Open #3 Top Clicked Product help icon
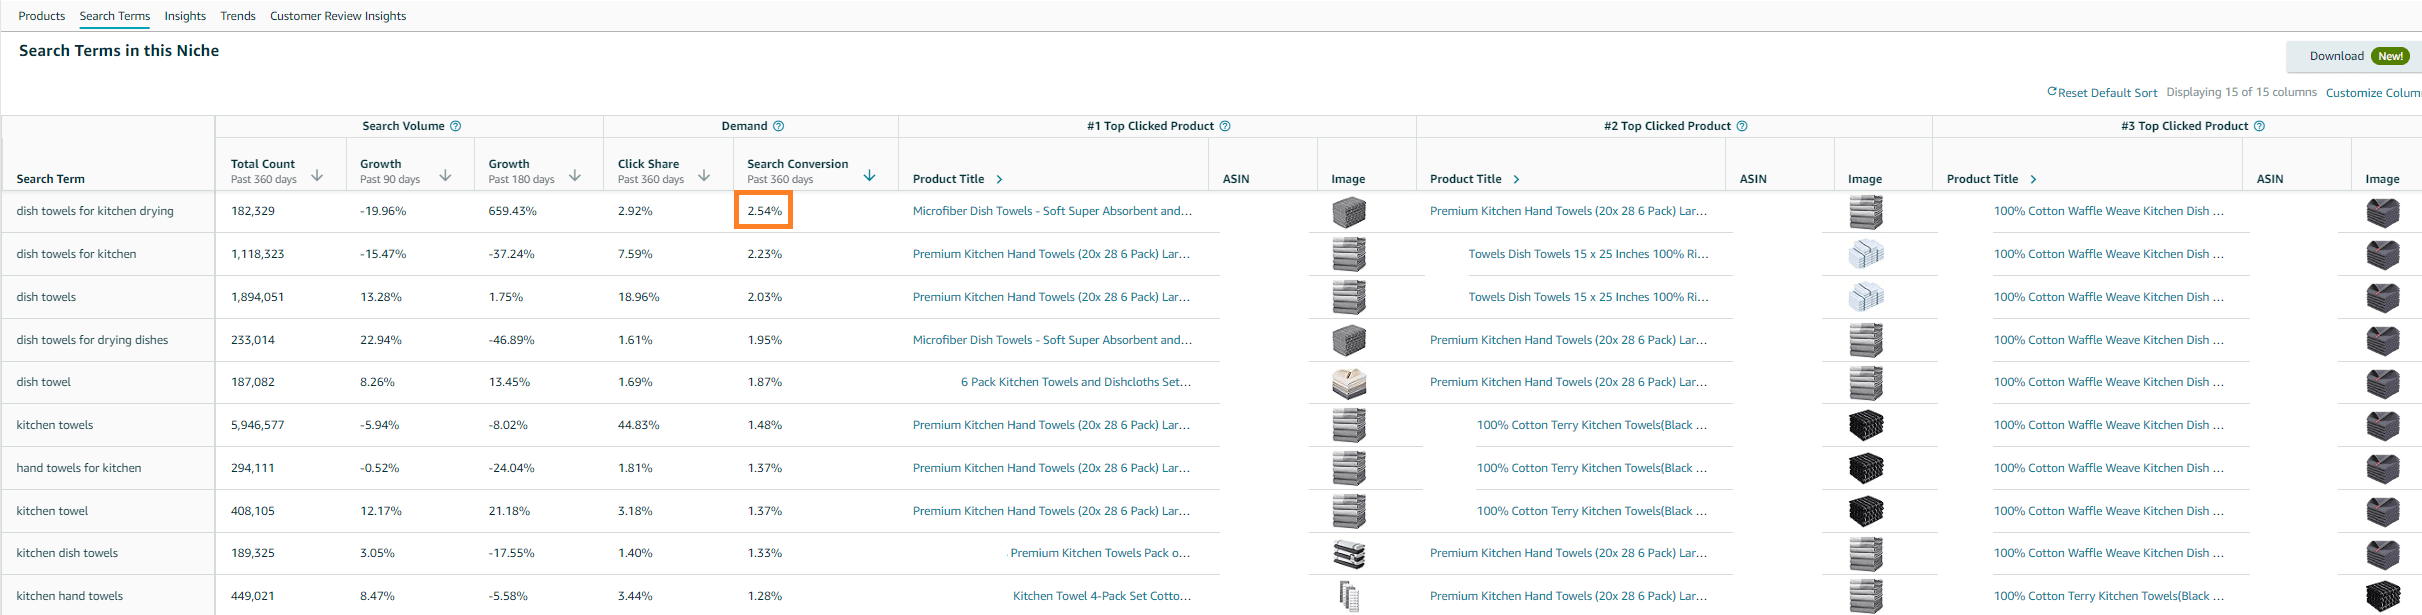Screen dimensions: 2422x615 pos(2259,126)
